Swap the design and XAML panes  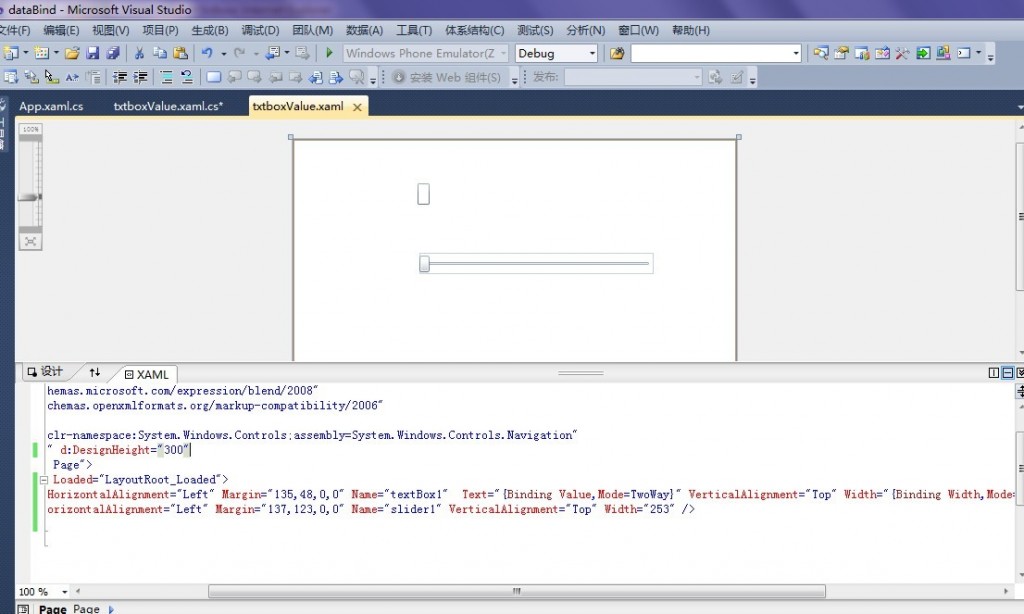[95, 373]
